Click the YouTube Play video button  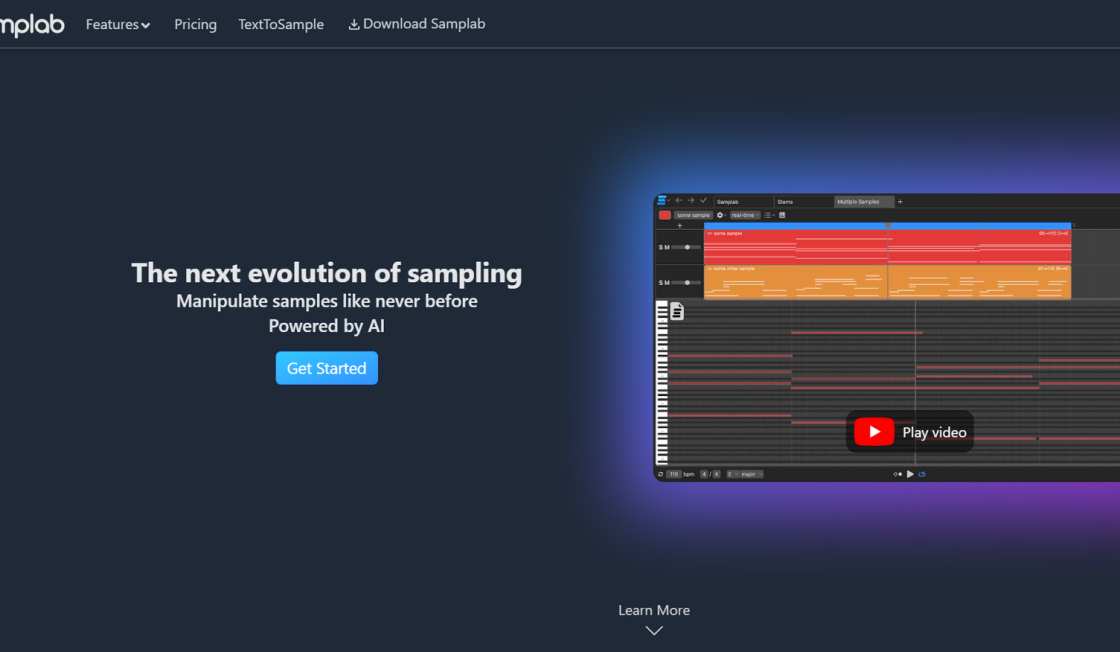click(x=909, y=431)
